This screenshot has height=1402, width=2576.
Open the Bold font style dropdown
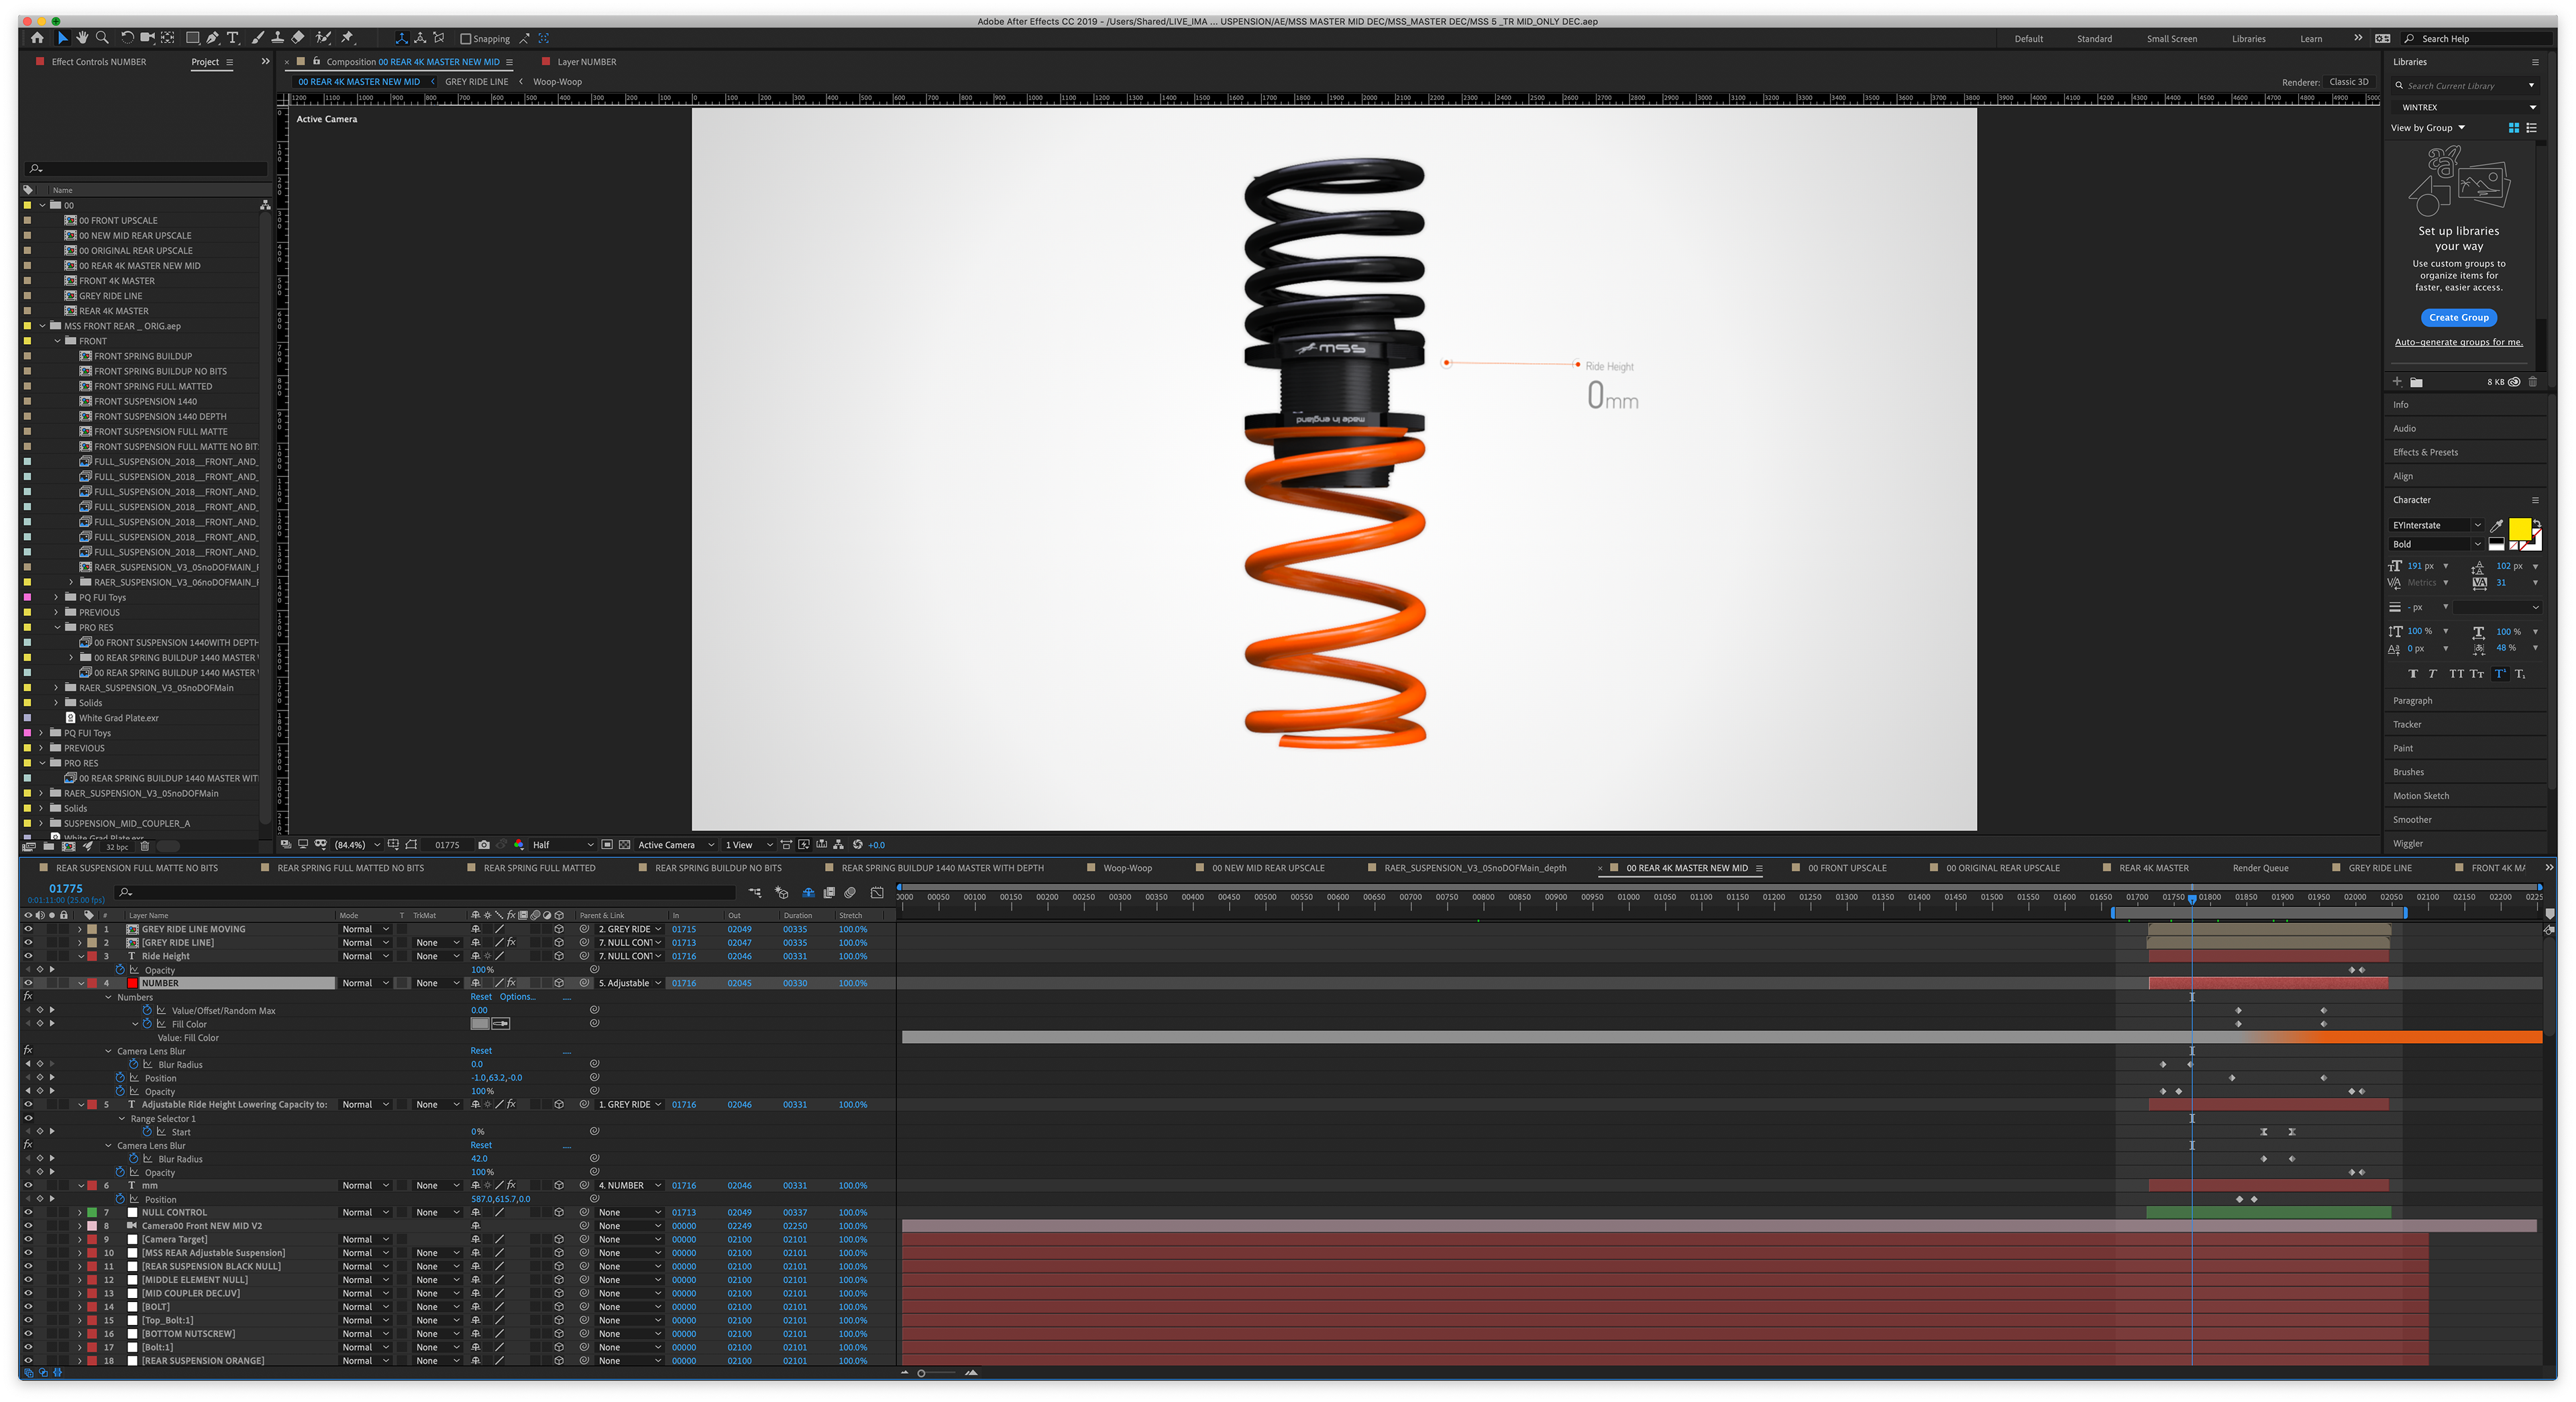(x=2437, y=545)
